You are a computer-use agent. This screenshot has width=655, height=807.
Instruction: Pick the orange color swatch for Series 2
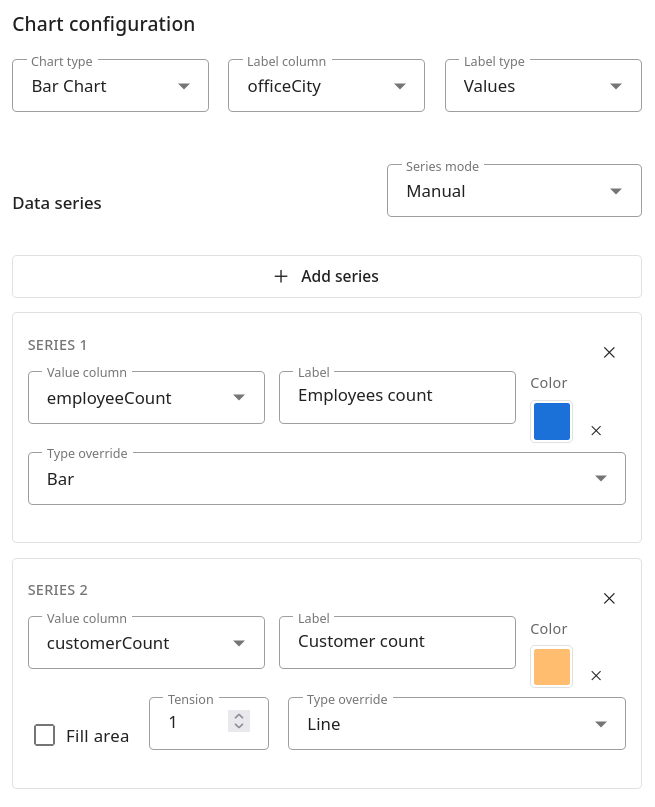click(552, 667)
